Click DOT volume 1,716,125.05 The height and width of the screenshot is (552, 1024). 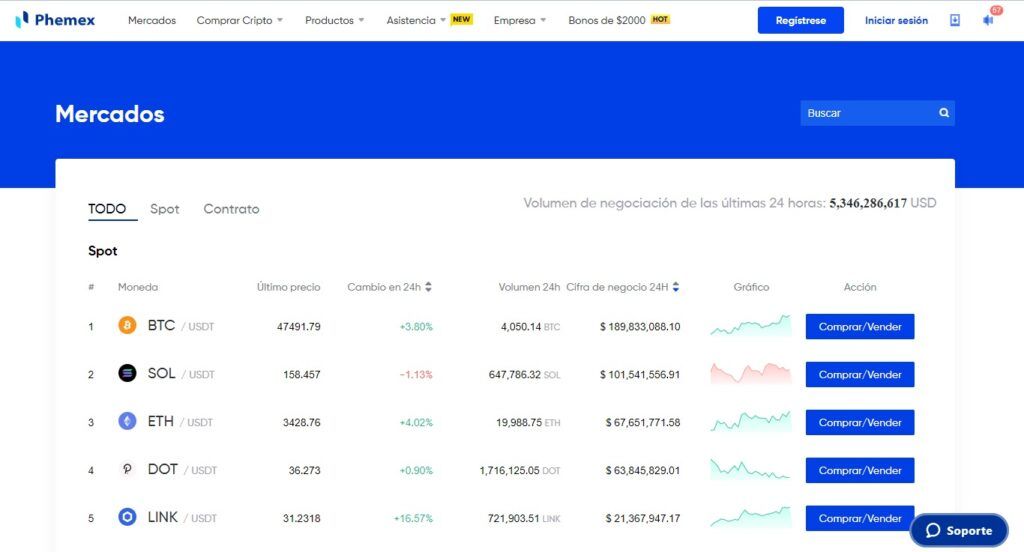click(x=509, y=470)
